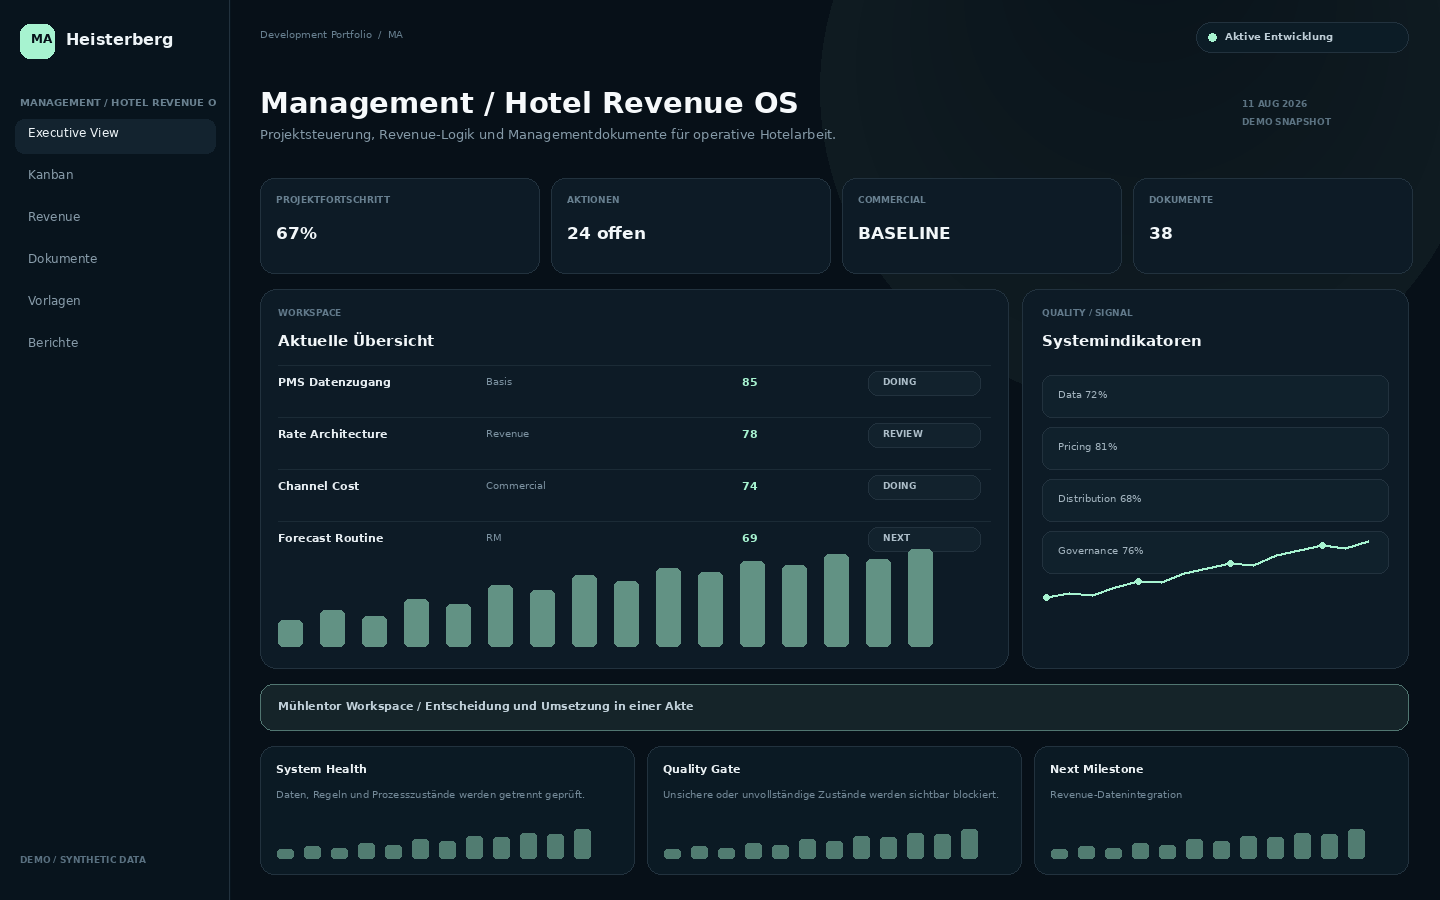Image resolution: width=1440 pixels, height=900 pixels.
Task: Select the Governance 76% indicator
Action: (1215, 552)
